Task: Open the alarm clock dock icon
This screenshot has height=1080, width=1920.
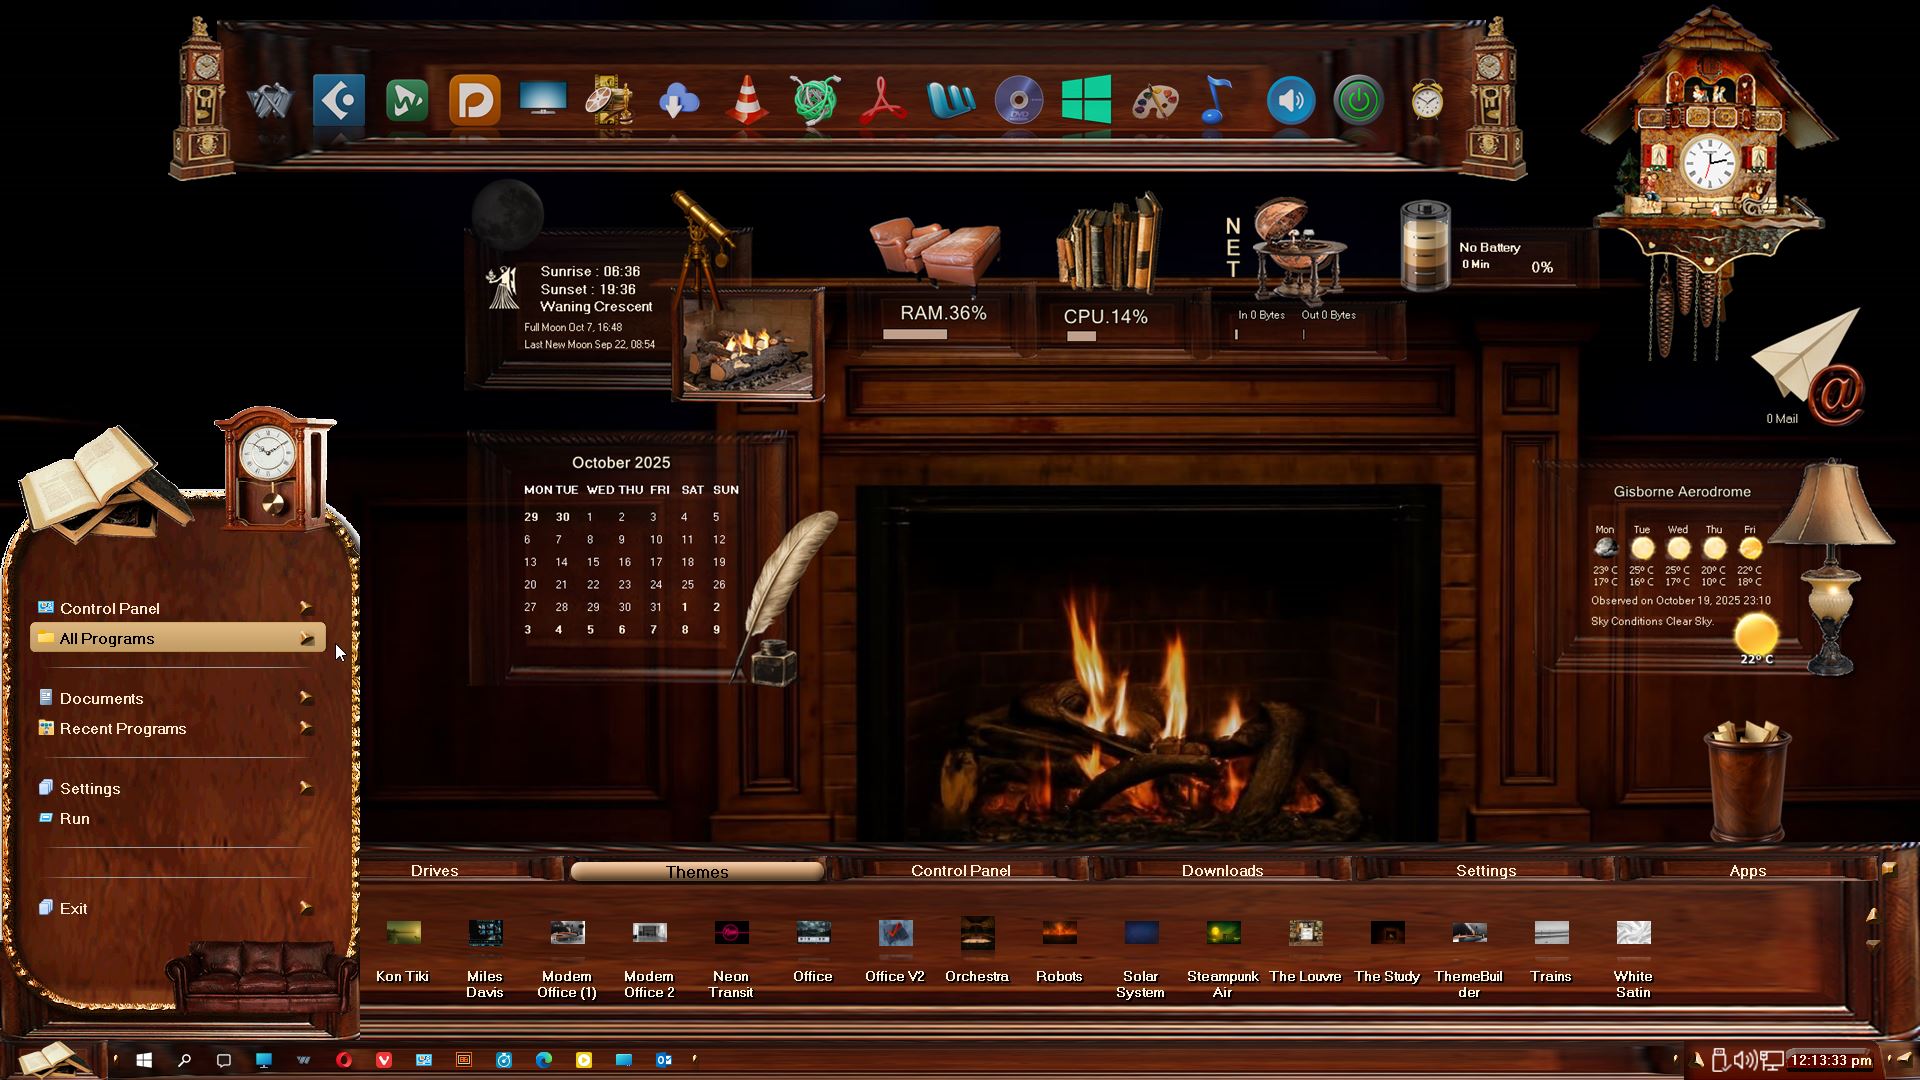Action: tap(1427, 101)
